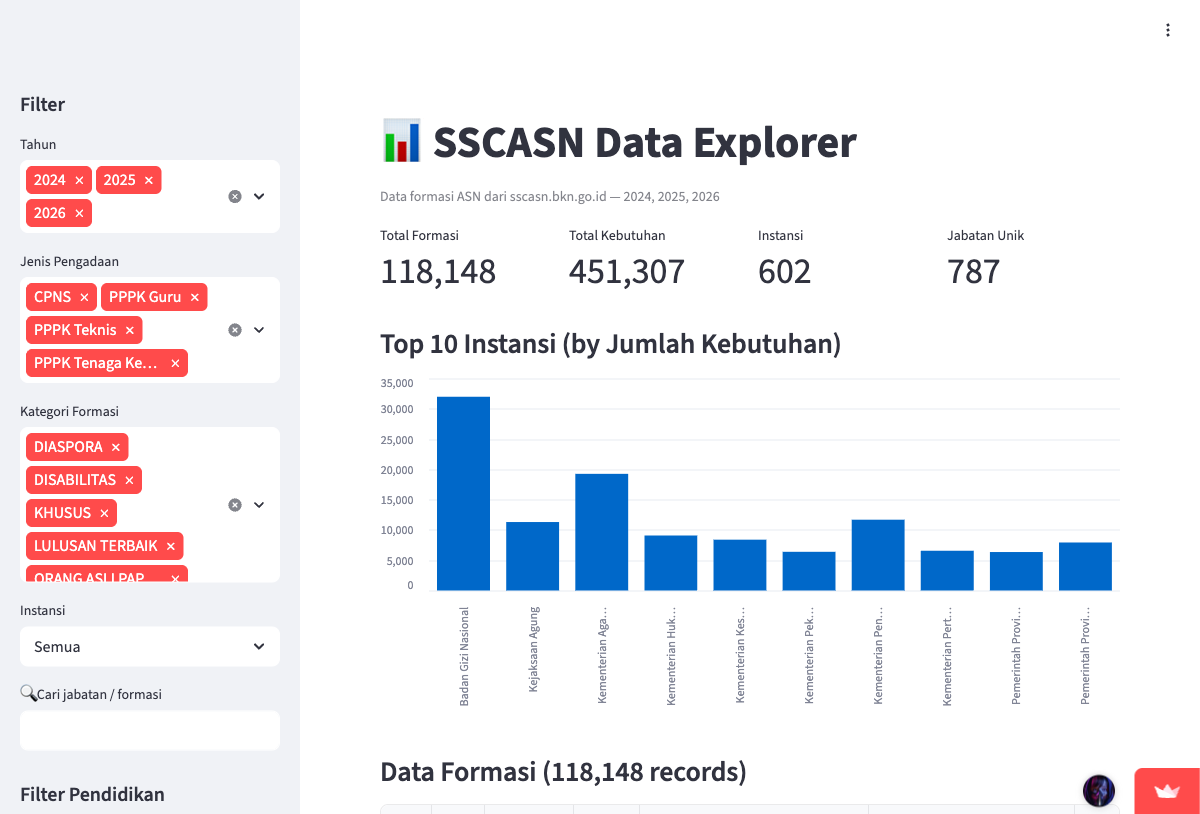Screen dimensions: 1200x814
Task: Remove the CPNS filter tag
Action: (x=85, y=297)
